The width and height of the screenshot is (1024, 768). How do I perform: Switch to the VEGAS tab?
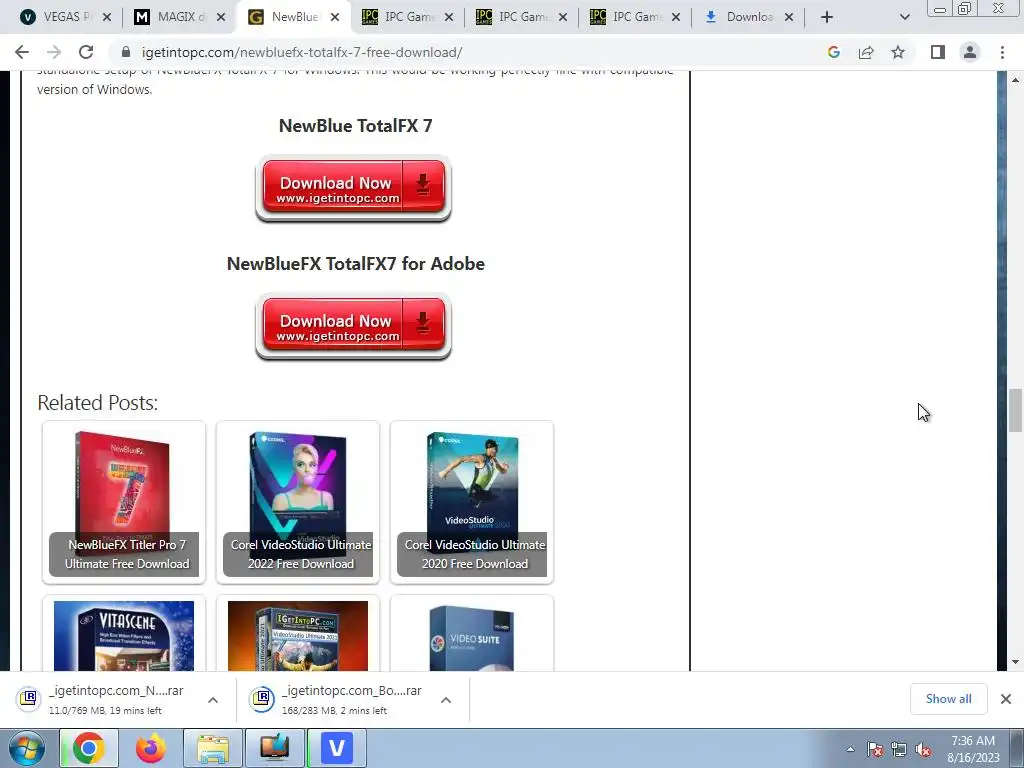(x=66, y=17)
